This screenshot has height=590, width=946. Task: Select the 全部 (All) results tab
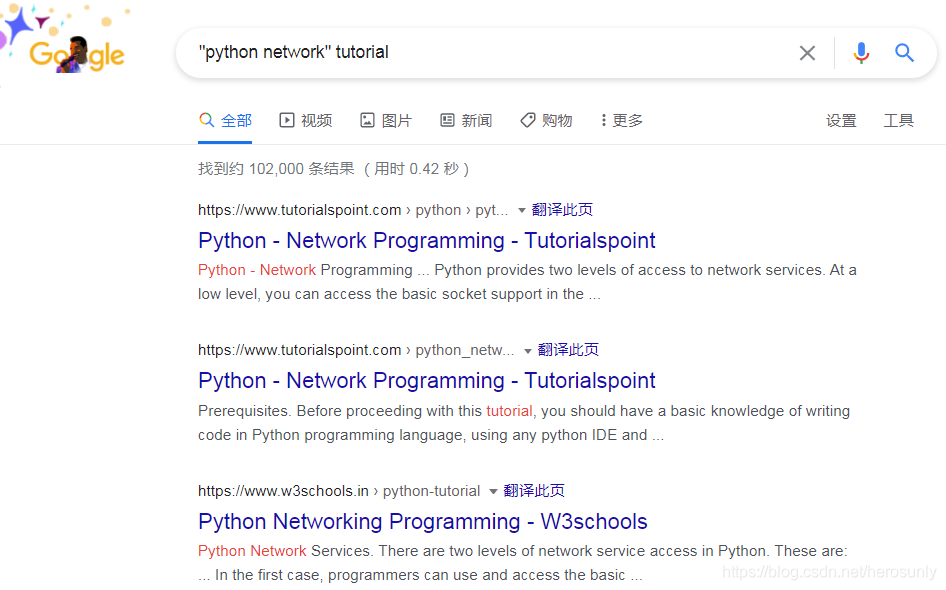point(225,121)
